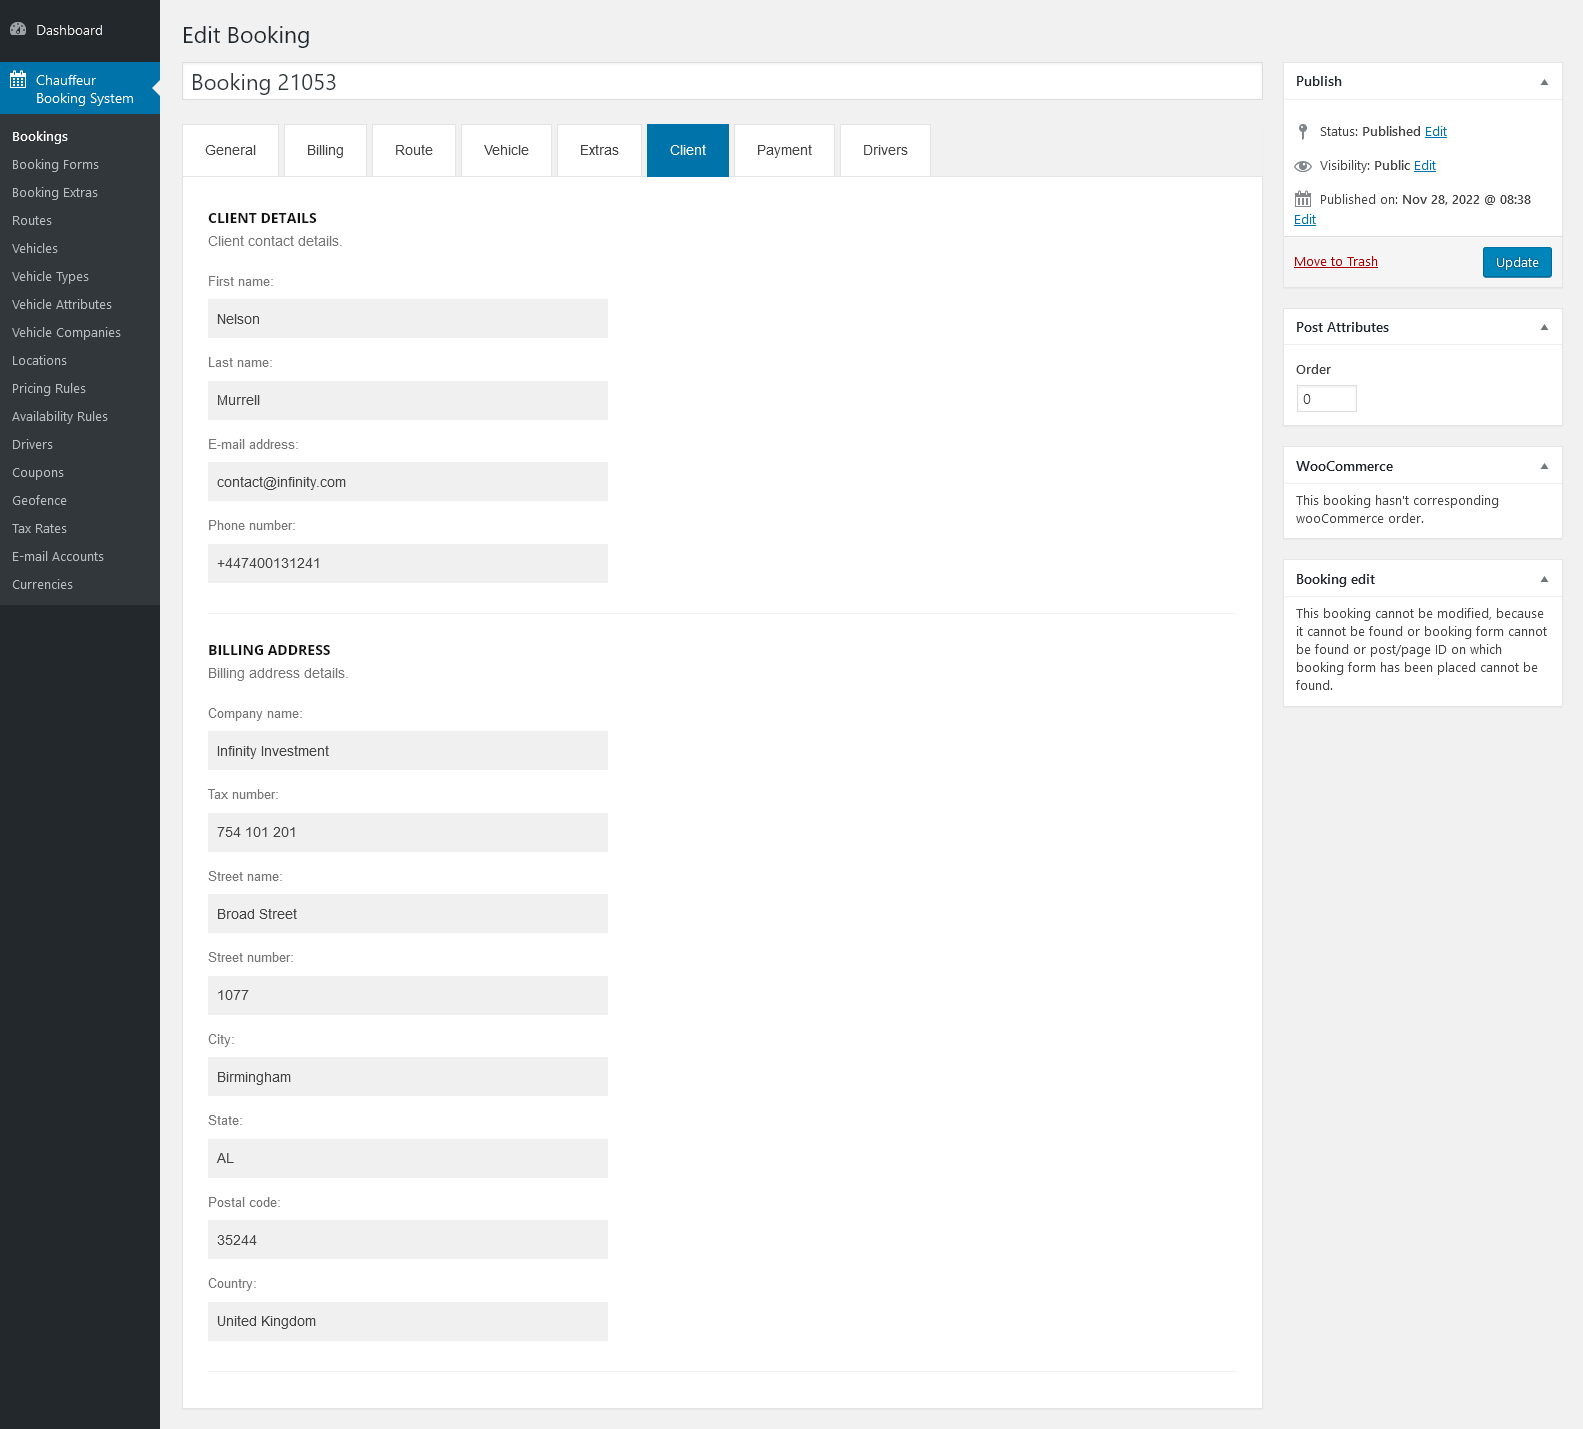
Task: Collapse the WooCommerce panel
Action: [x=1544, y=467]
